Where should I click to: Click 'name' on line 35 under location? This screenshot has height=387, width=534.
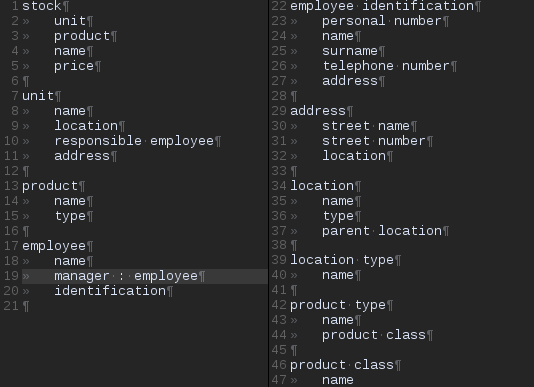point(338,201)
